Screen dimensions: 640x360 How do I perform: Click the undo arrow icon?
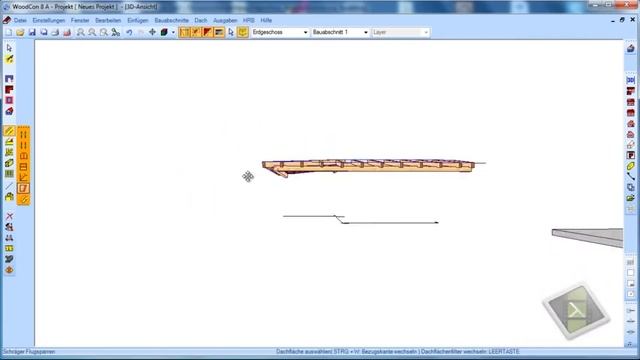pyautogui.click(x=129, y=32)
